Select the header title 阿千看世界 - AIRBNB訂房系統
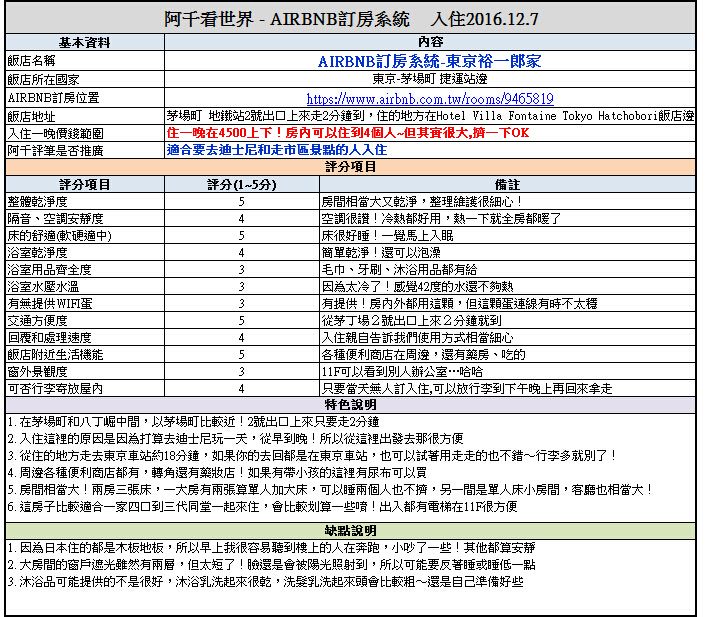Screen dimensions: 705x617 tap(287, 19)
